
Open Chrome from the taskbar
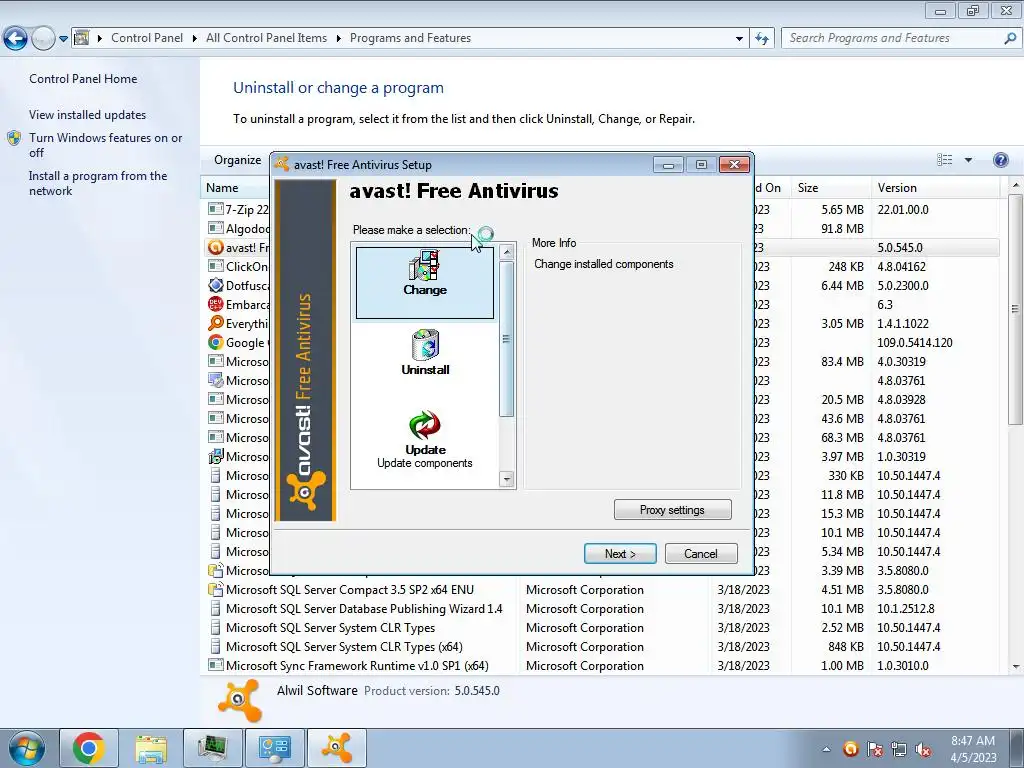89,748
